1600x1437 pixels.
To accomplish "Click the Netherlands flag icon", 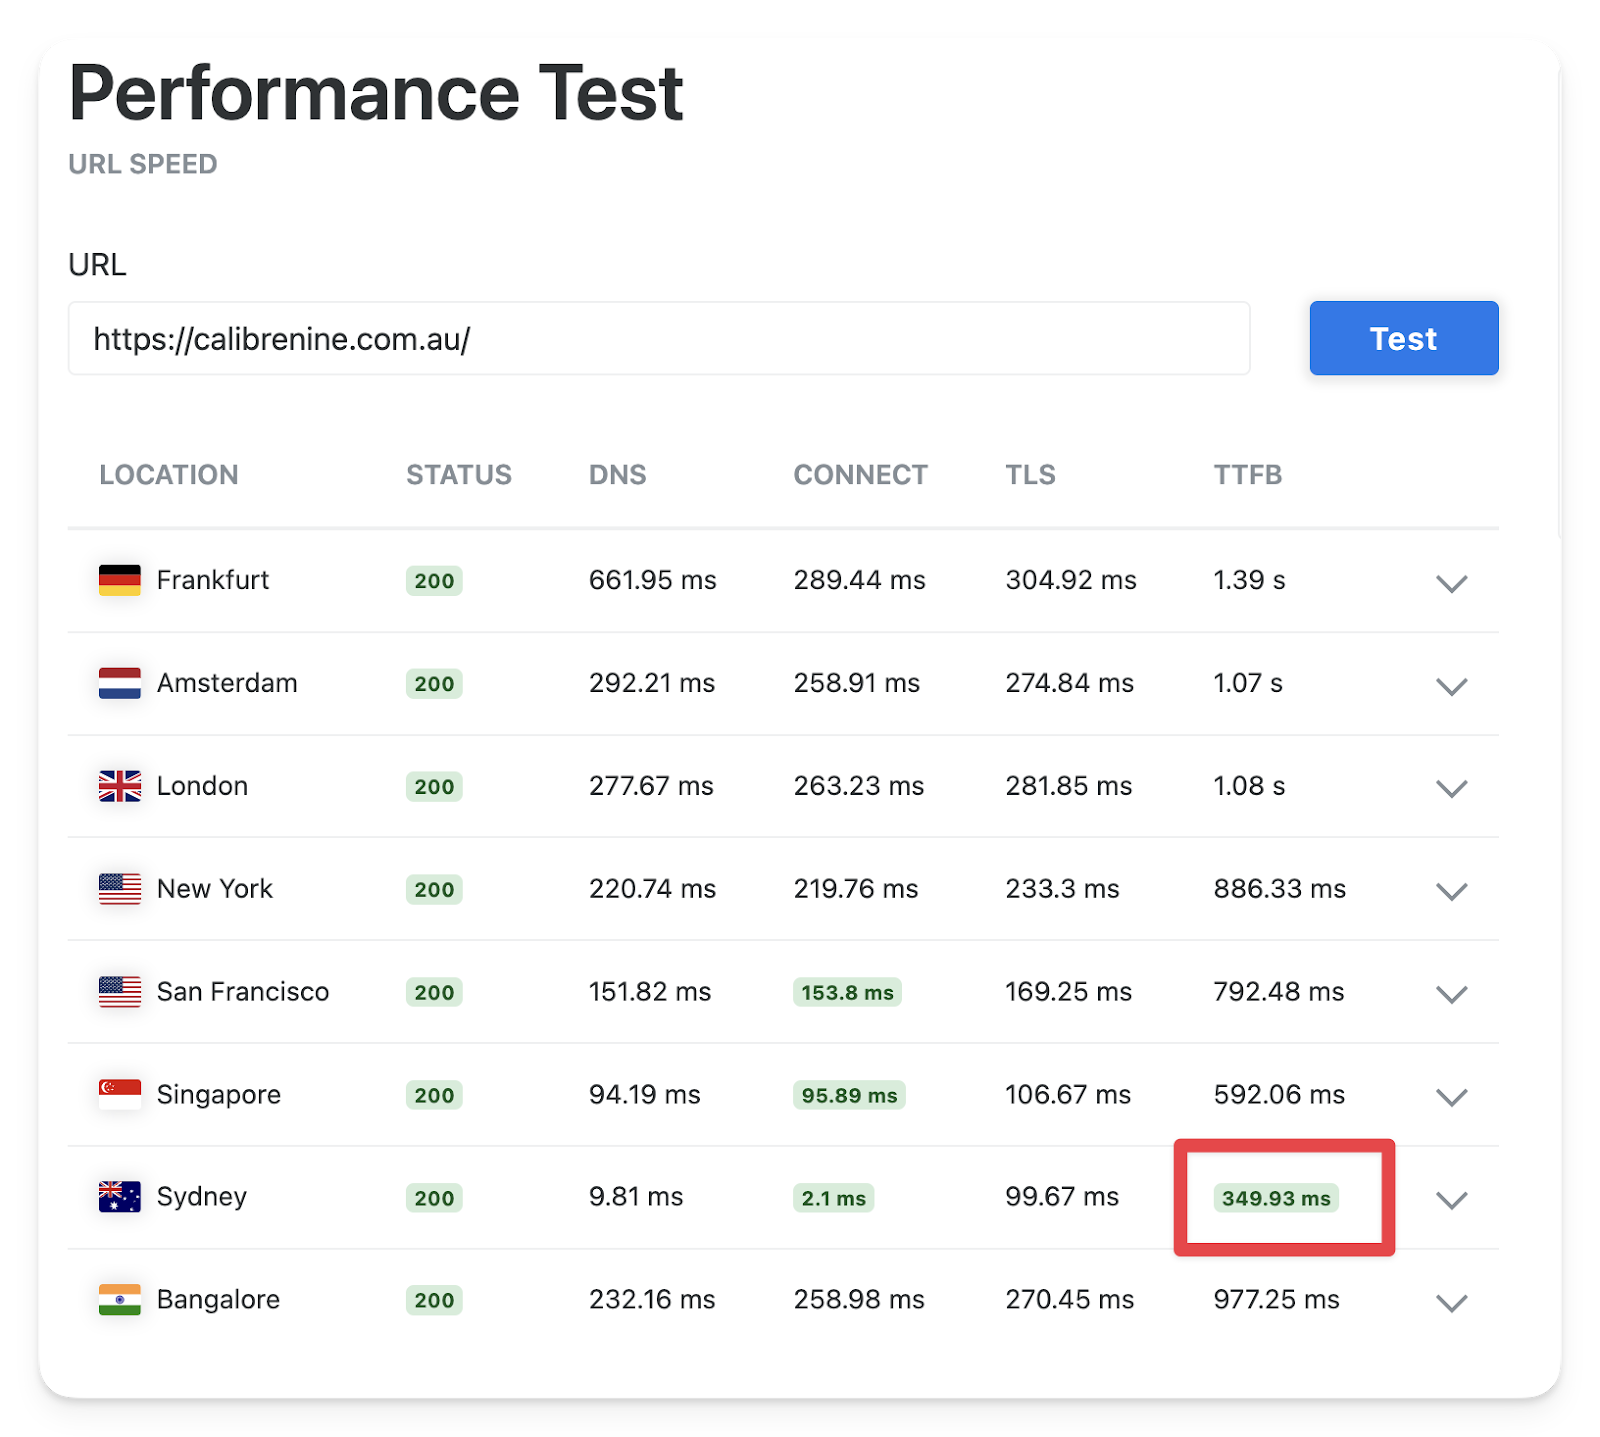I will click(x=120, y=683).
